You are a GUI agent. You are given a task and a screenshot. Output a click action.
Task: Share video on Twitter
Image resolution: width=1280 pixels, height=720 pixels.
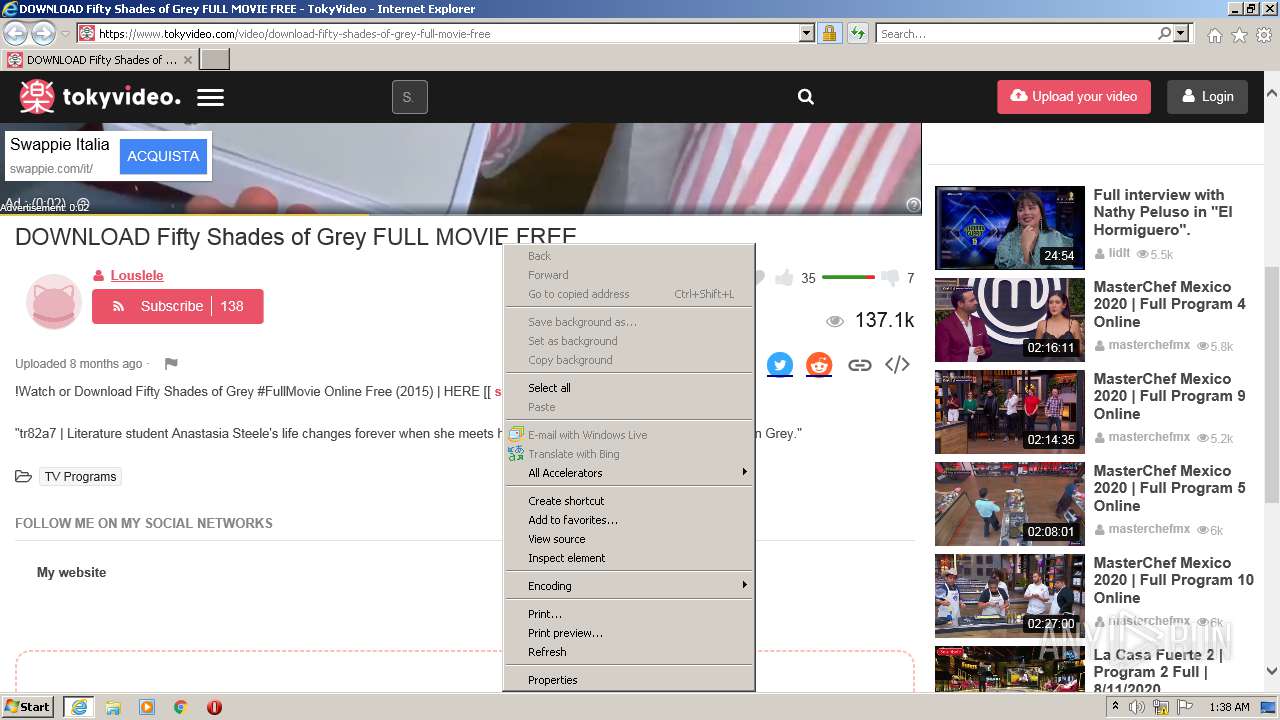(780, 365)
